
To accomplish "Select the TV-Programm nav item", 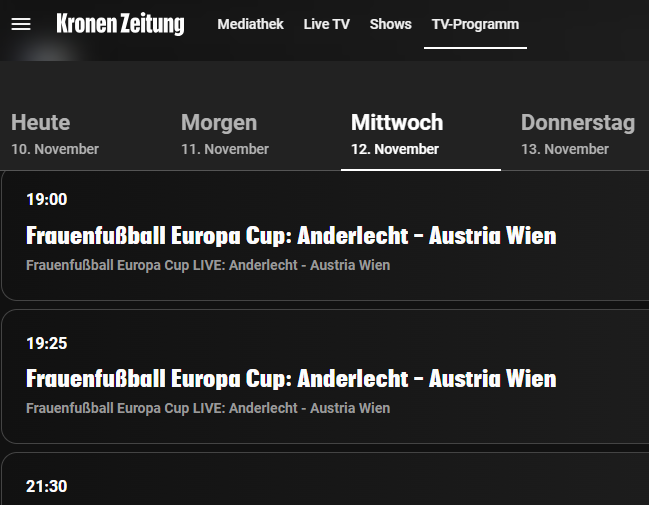I will pos(475,24).
